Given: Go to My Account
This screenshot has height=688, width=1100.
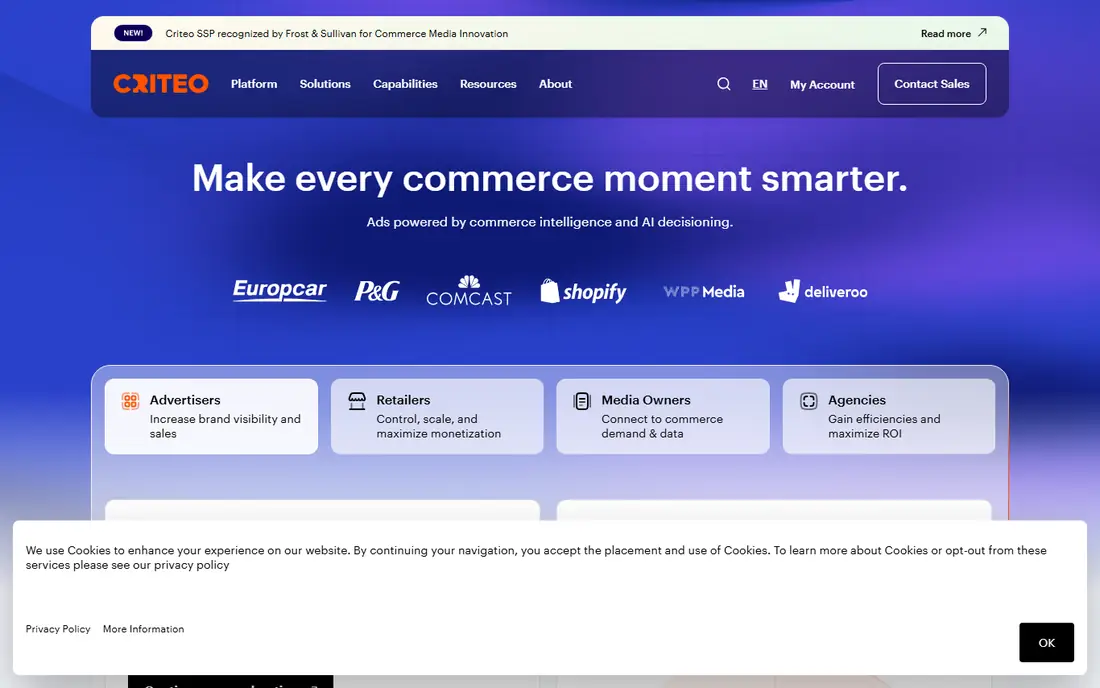Looking at the screenshot, I should 822,85.
